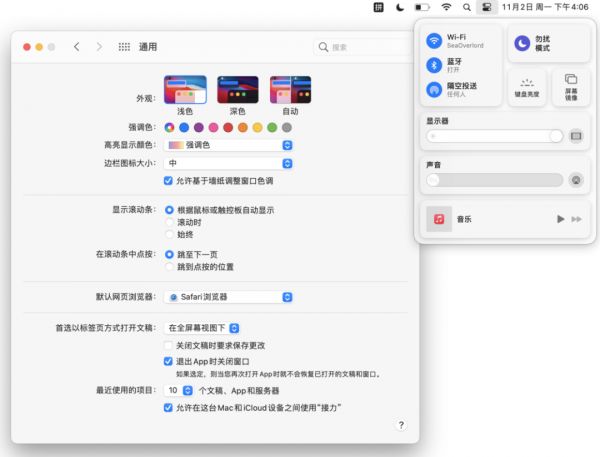The image size is (600, 457).
Task: Toggle the Bluetooth (蓝牙) icon
Action: pos(434,65)
